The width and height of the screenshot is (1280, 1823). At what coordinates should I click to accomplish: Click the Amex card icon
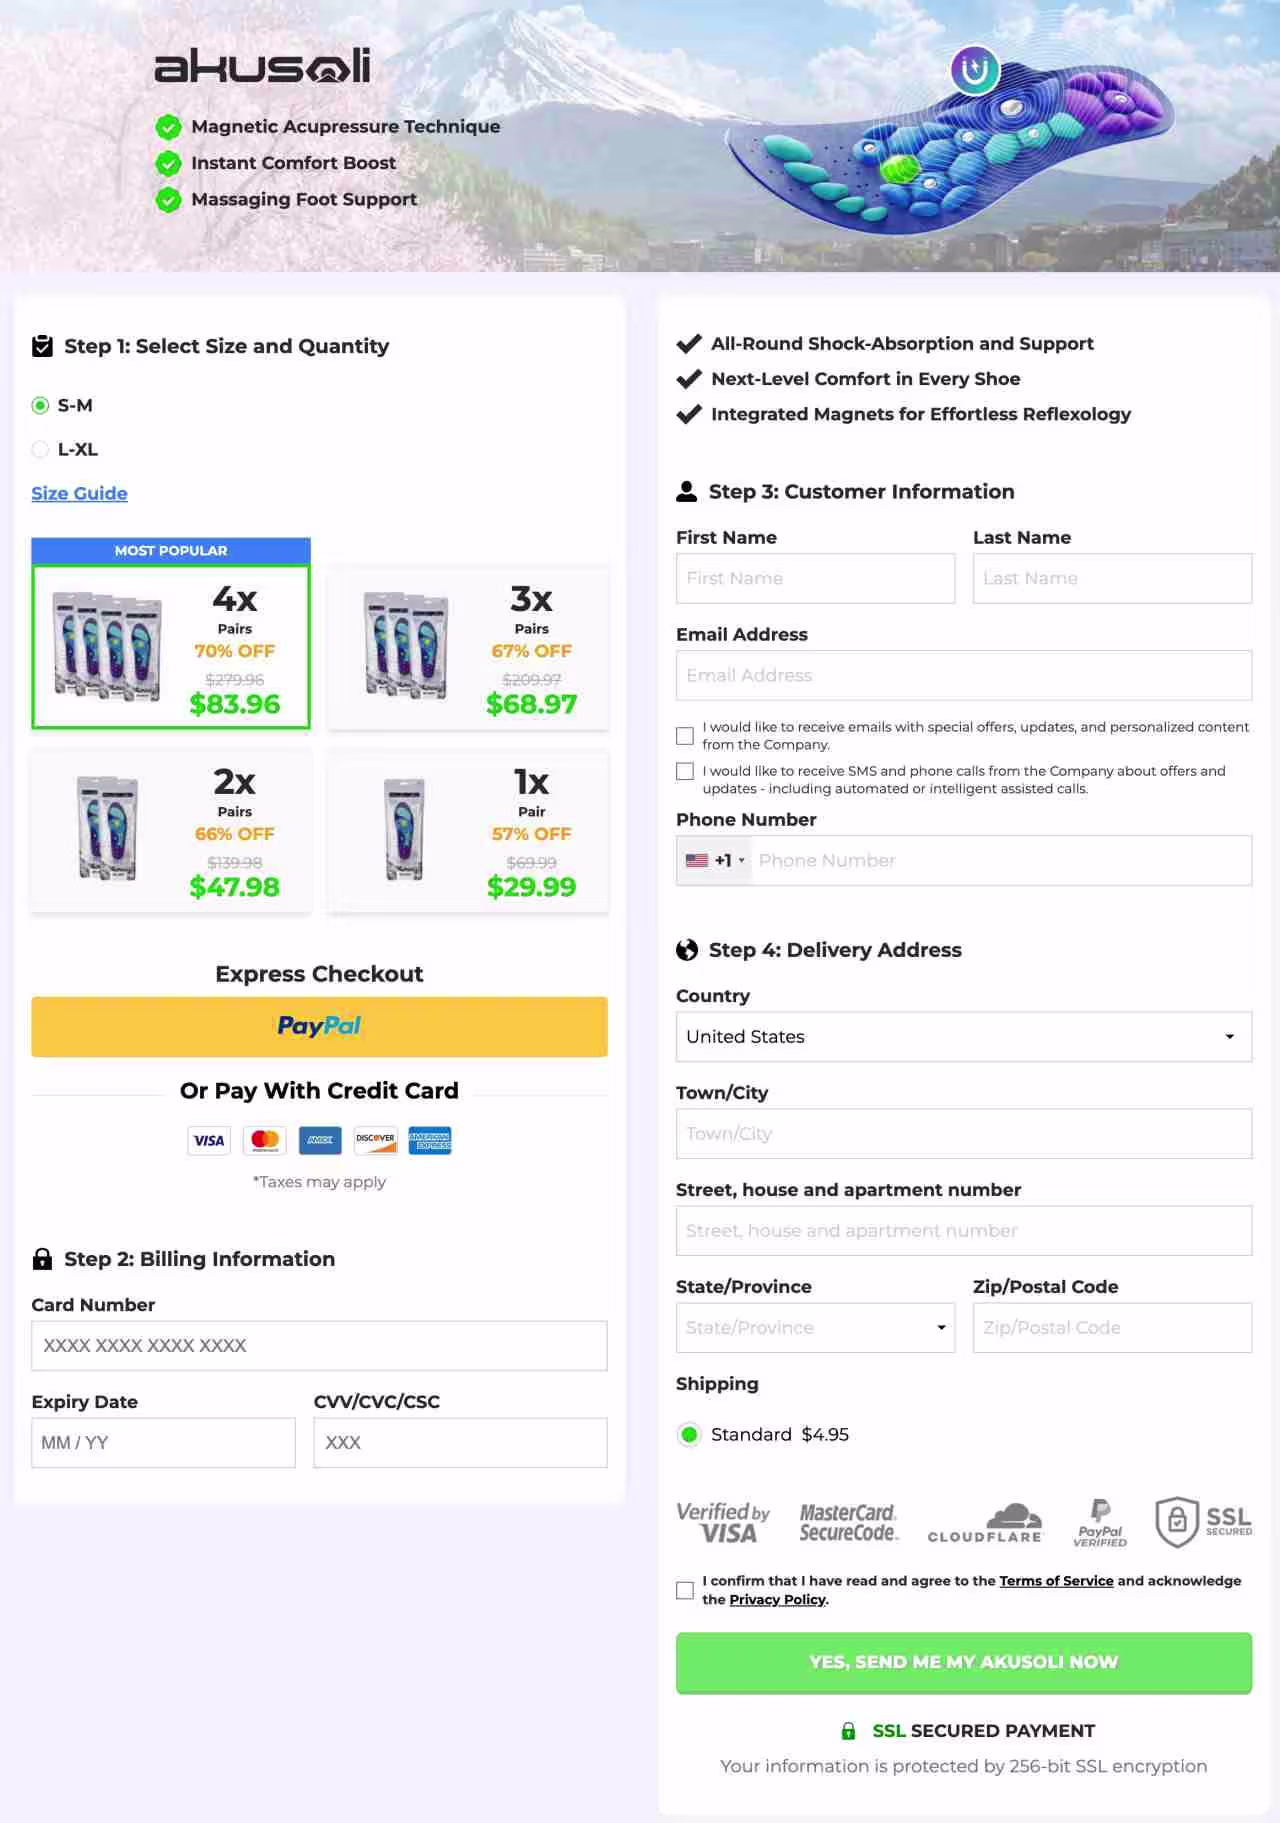[x=320, y=1141]
